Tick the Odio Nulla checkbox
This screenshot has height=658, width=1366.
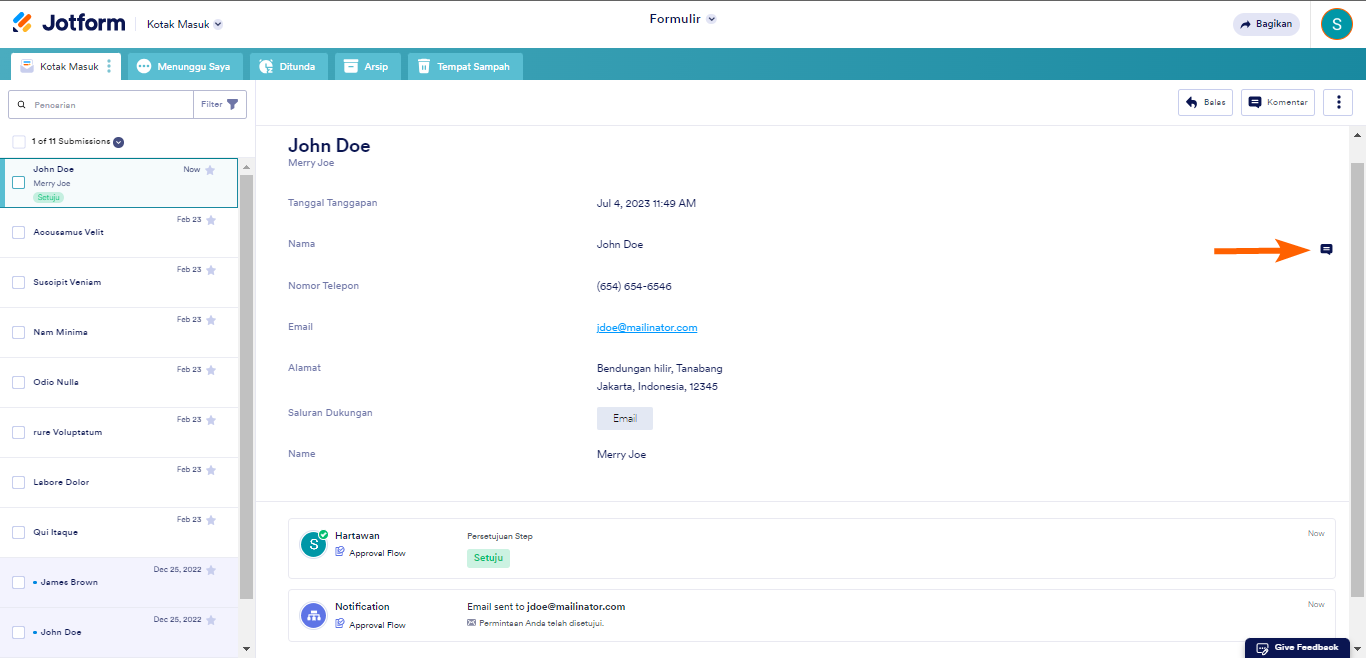18,382
